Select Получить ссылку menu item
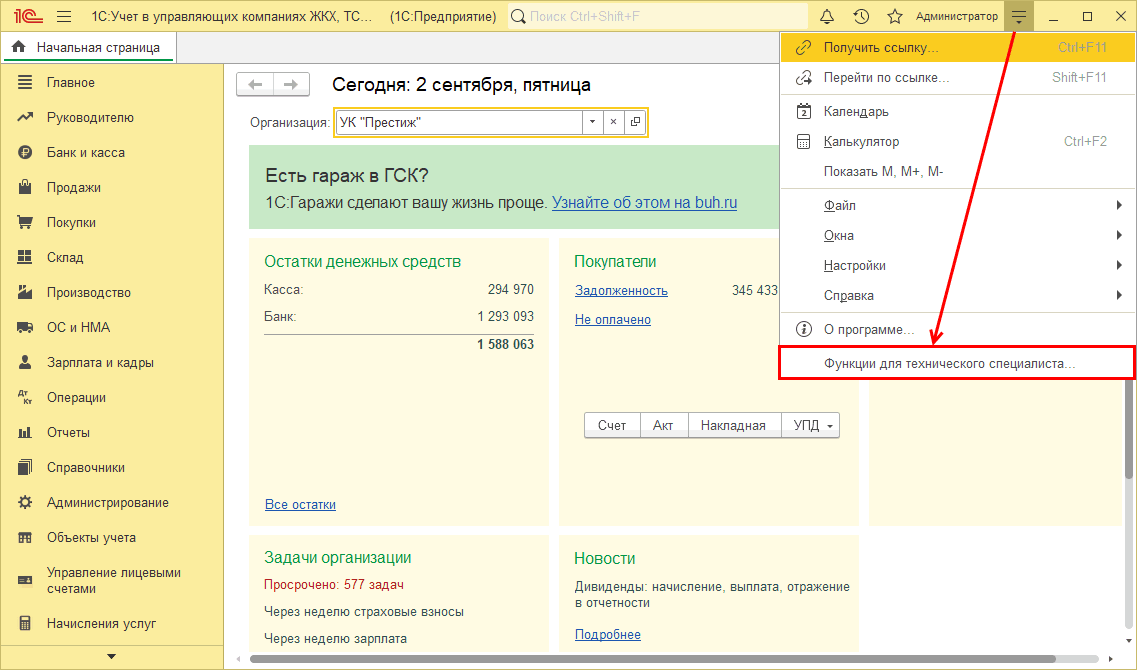Screen dimensions: 1137x670 (x=958, y=48)
